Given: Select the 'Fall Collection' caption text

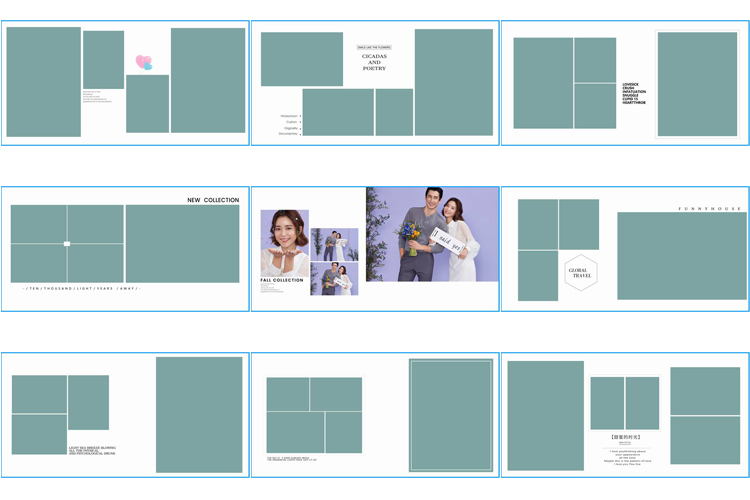Looking at the screenshot, I should [x=282, y=281].
